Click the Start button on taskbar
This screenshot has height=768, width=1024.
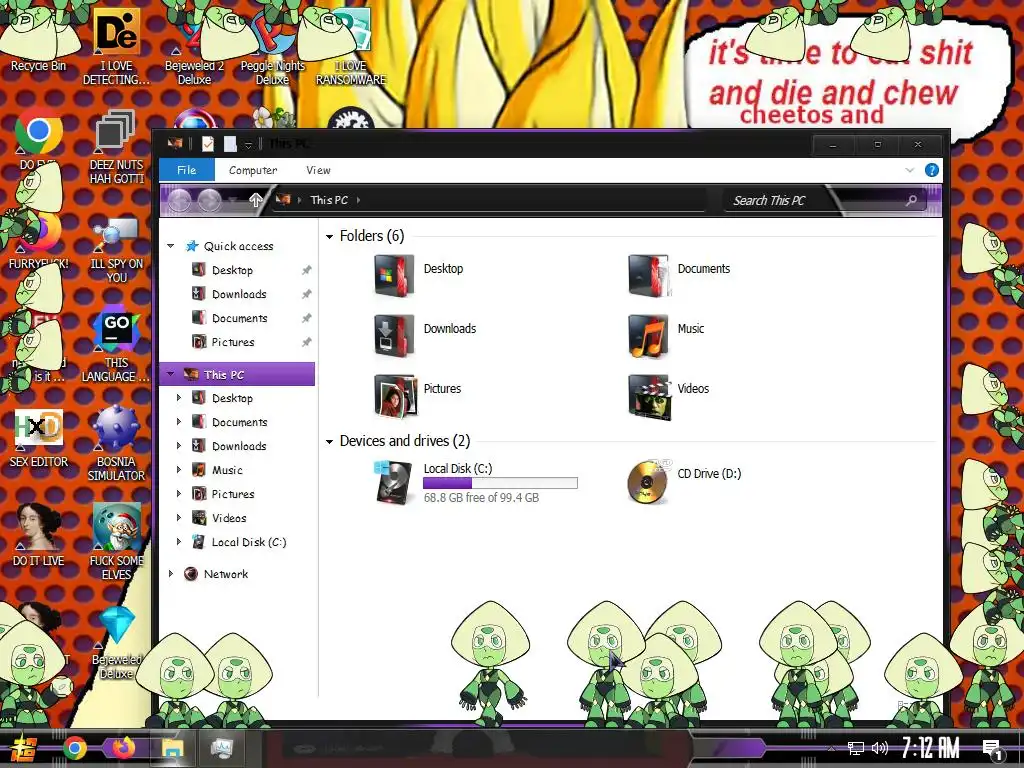[x=24, y=748]
